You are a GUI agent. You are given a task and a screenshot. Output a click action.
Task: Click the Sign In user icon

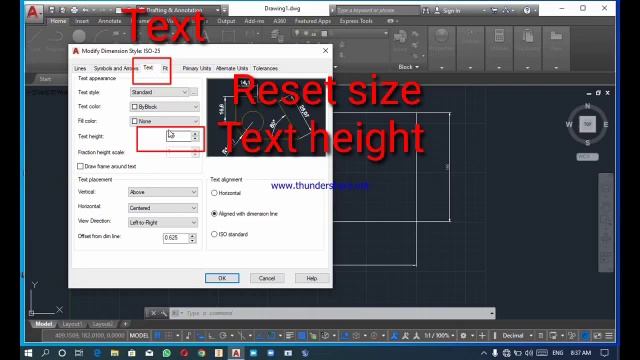(x=437, y=10)
